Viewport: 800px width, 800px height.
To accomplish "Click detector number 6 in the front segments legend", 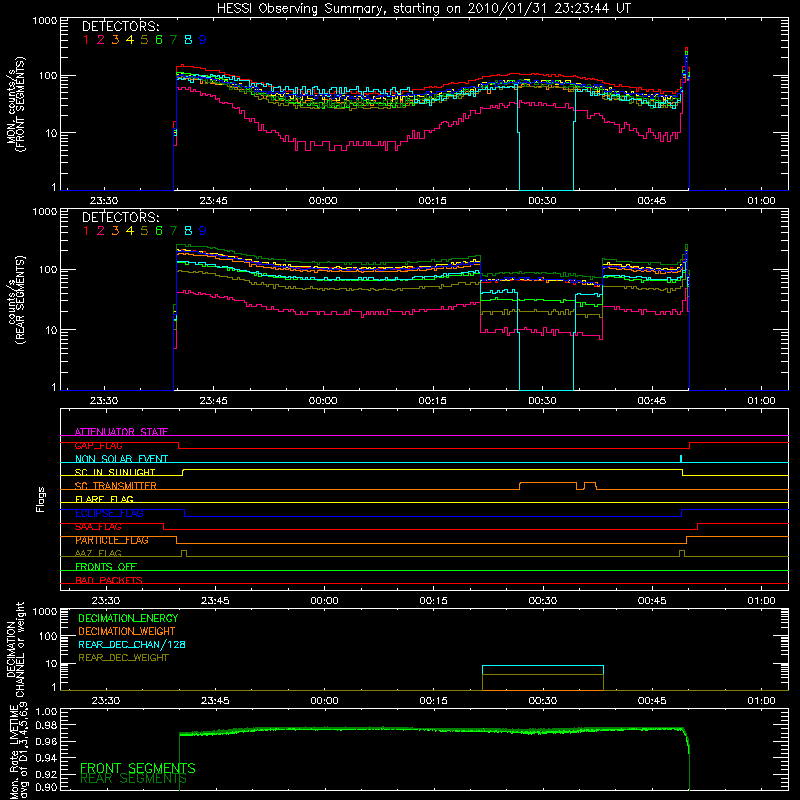I will [159, 40].
